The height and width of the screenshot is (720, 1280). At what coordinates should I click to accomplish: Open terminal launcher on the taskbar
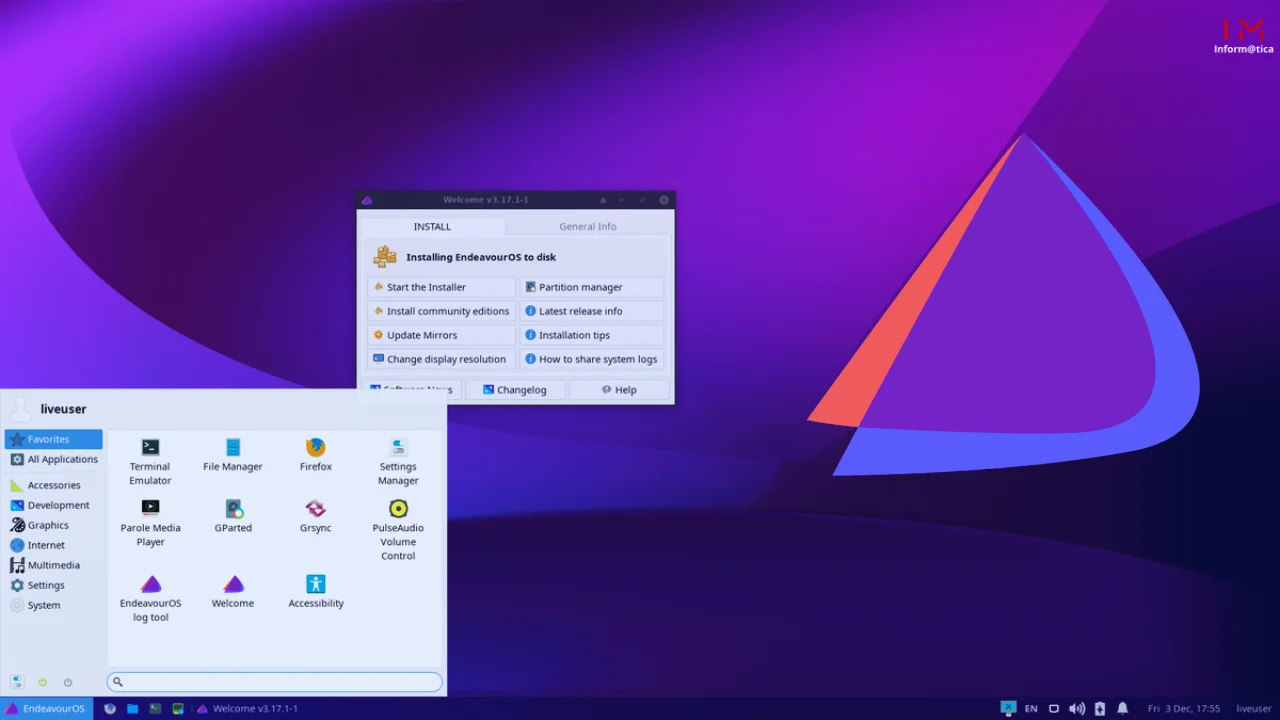(155, 708)
